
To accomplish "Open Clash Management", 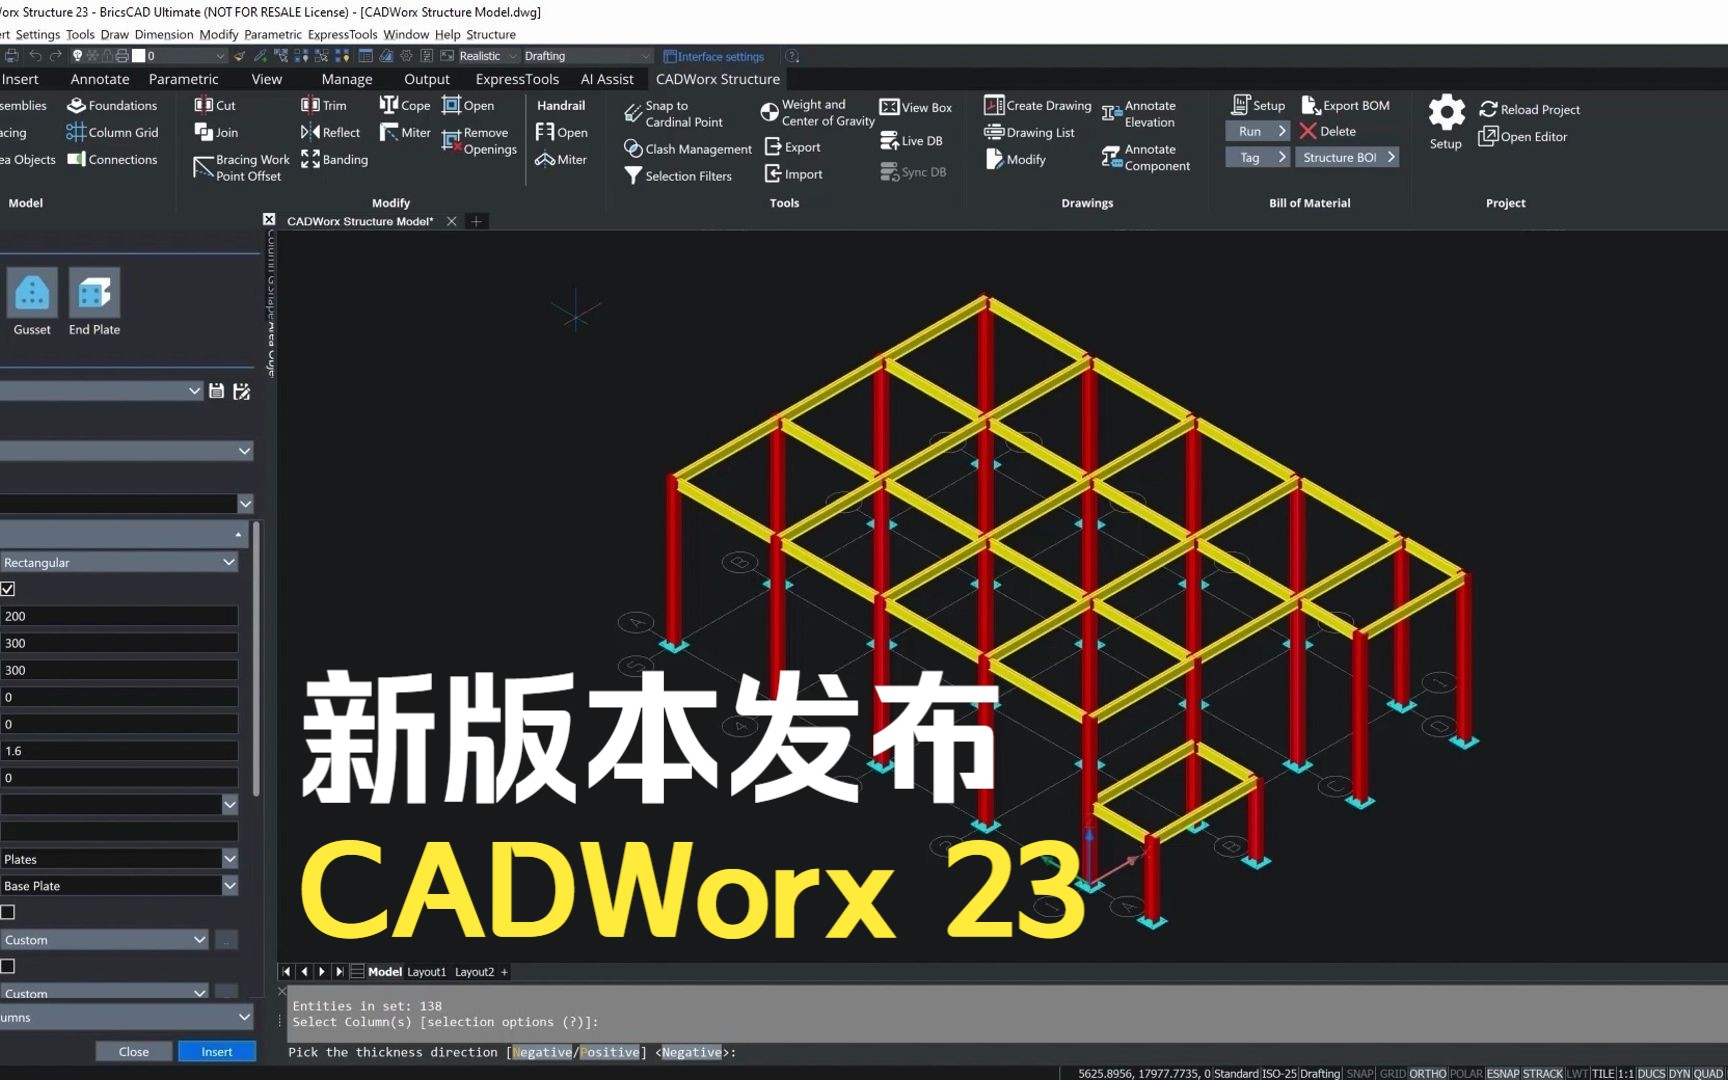I will pos(688,148).
